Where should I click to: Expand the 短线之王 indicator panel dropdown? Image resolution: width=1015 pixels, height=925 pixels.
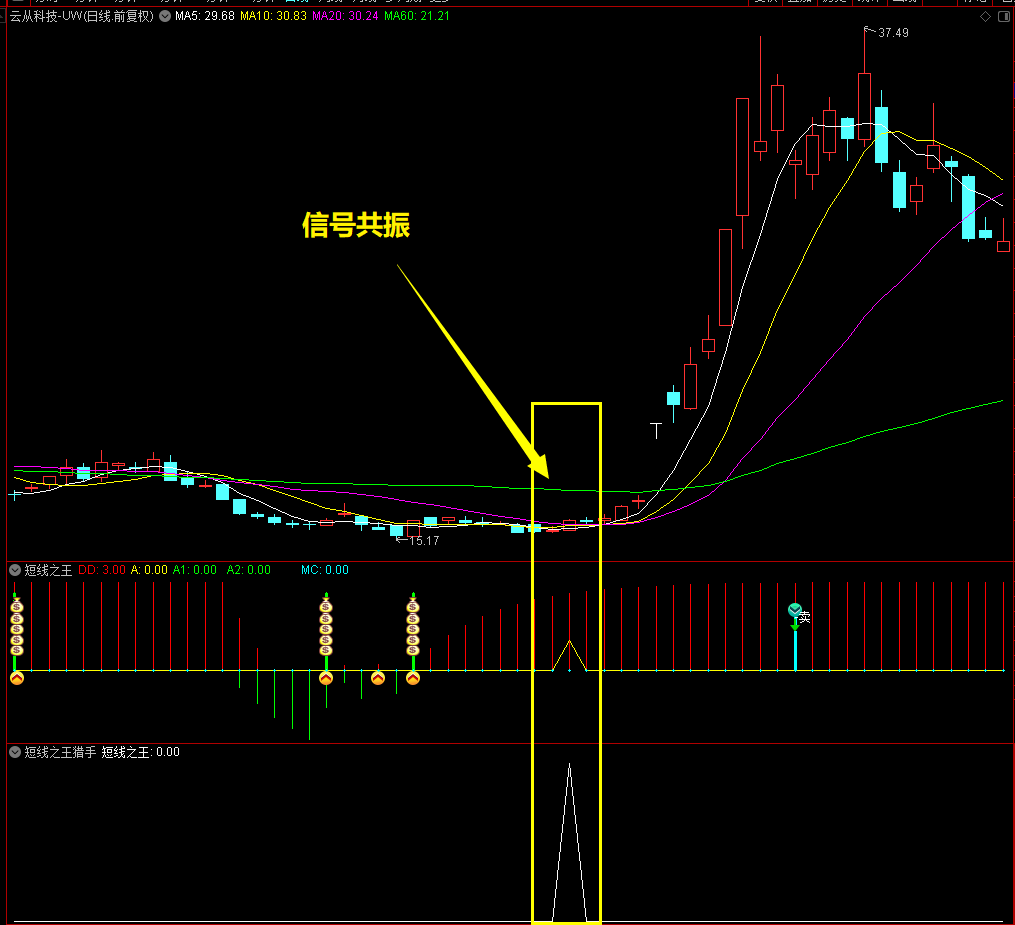(15, 570)
